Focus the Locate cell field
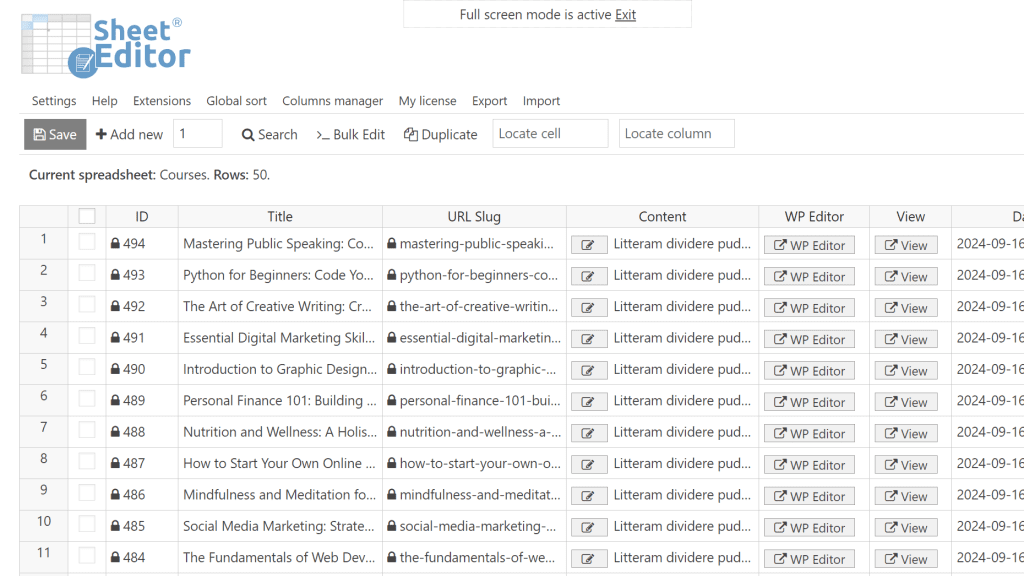 [x=551, y=133]
